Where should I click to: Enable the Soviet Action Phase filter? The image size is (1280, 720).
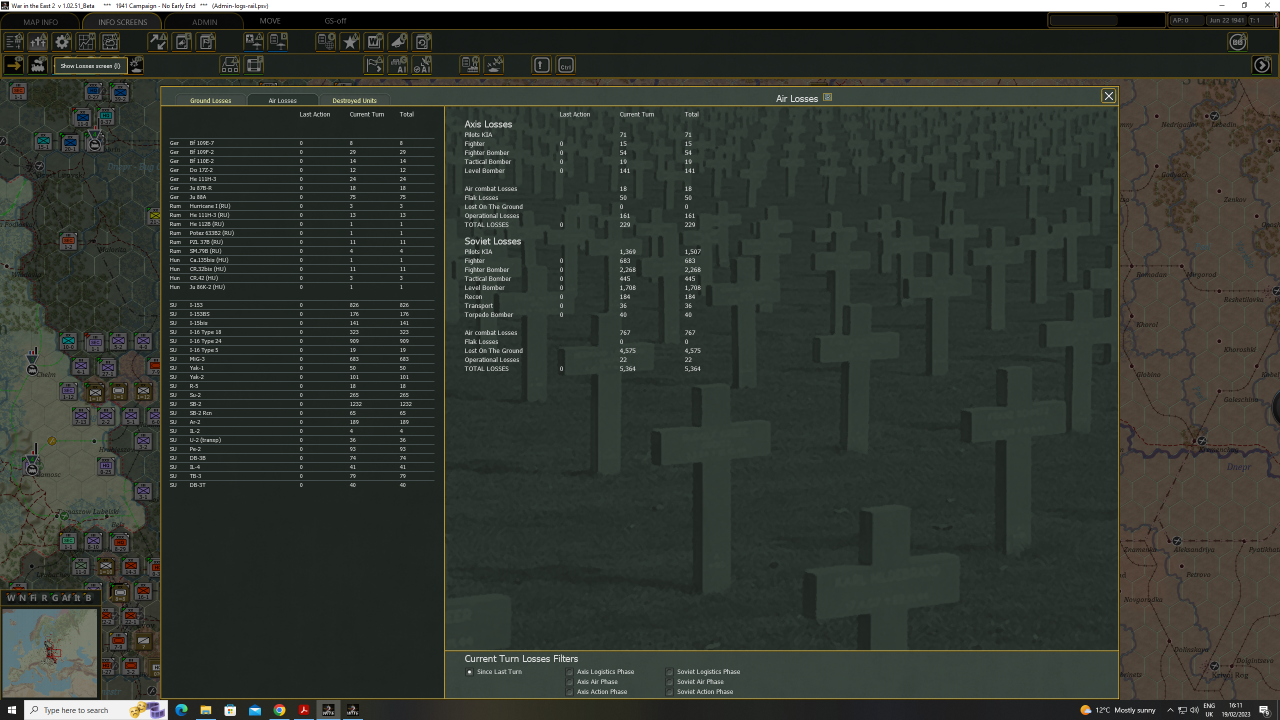tap(670, 692)
